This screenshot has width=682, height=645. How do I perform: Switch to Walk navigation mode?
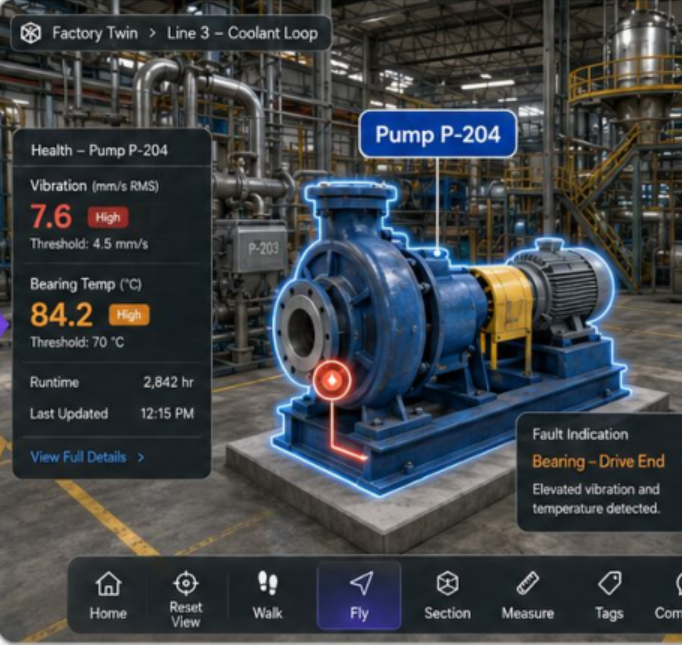pyautogui.click(x=267, y=595)
